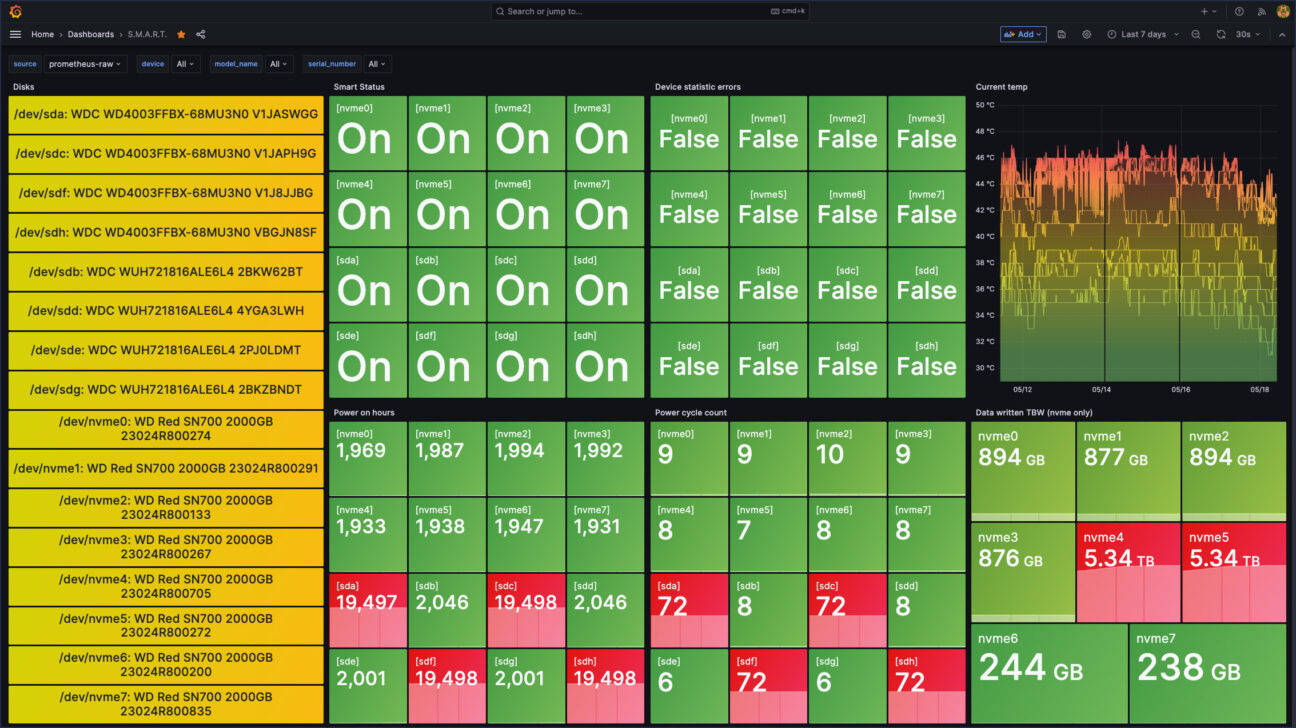
Task: Open the serial_number variable dropdown
Action: pos(377,64)
